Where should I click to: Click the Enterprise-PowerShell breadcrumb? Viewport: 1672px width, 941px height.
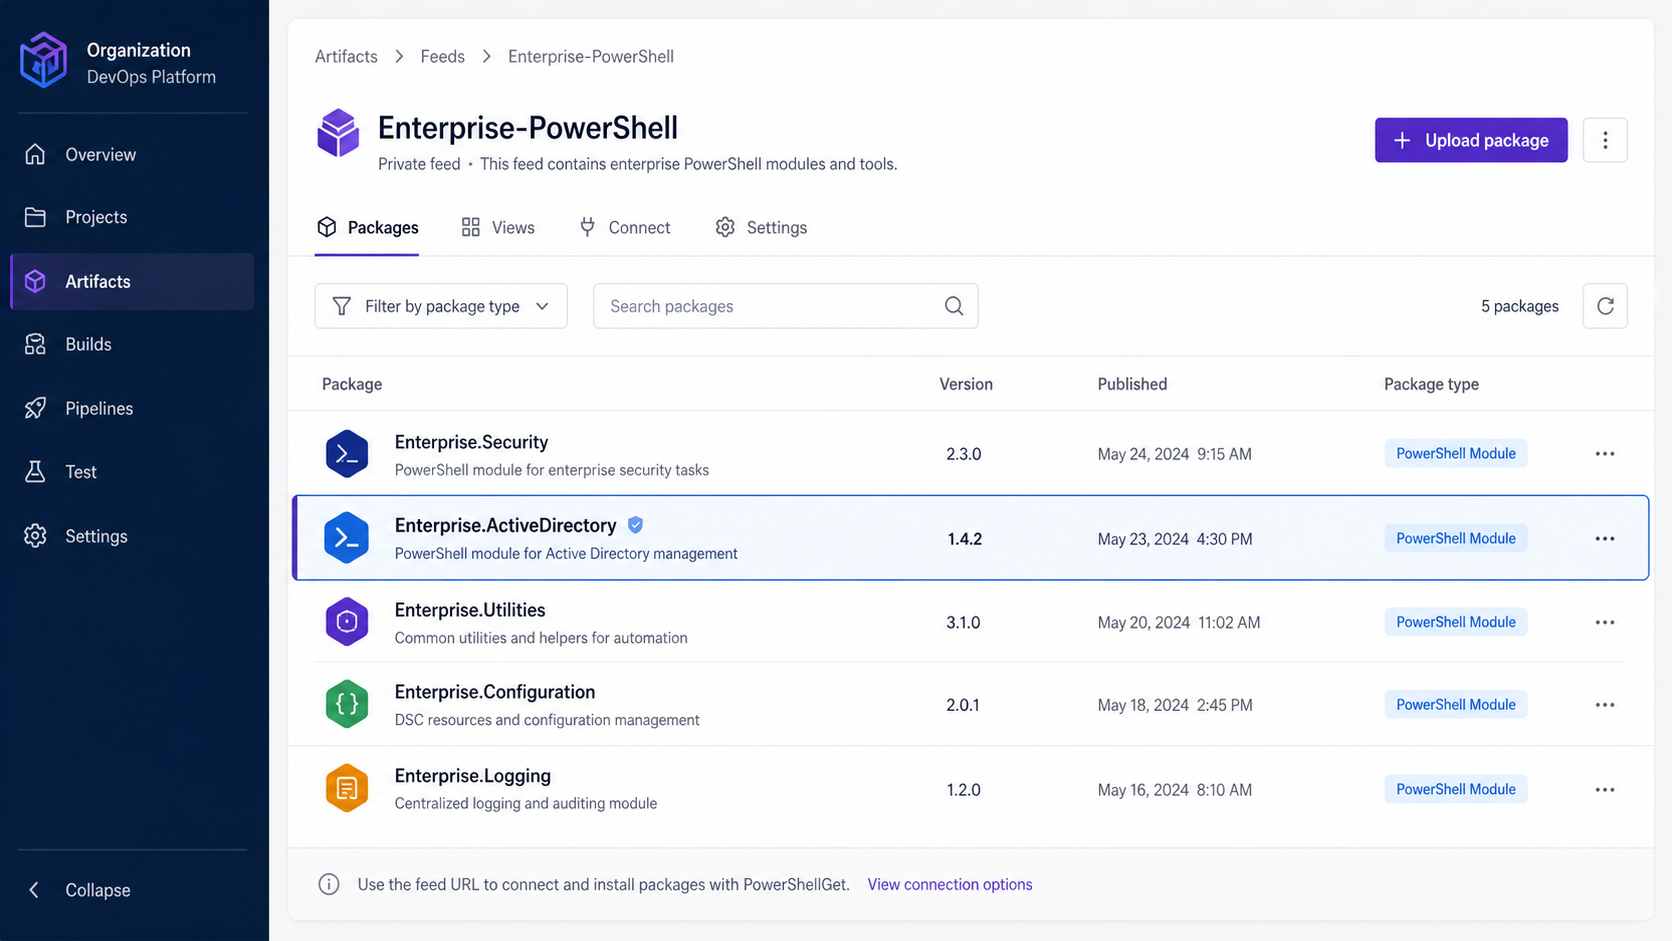(591, 57)
